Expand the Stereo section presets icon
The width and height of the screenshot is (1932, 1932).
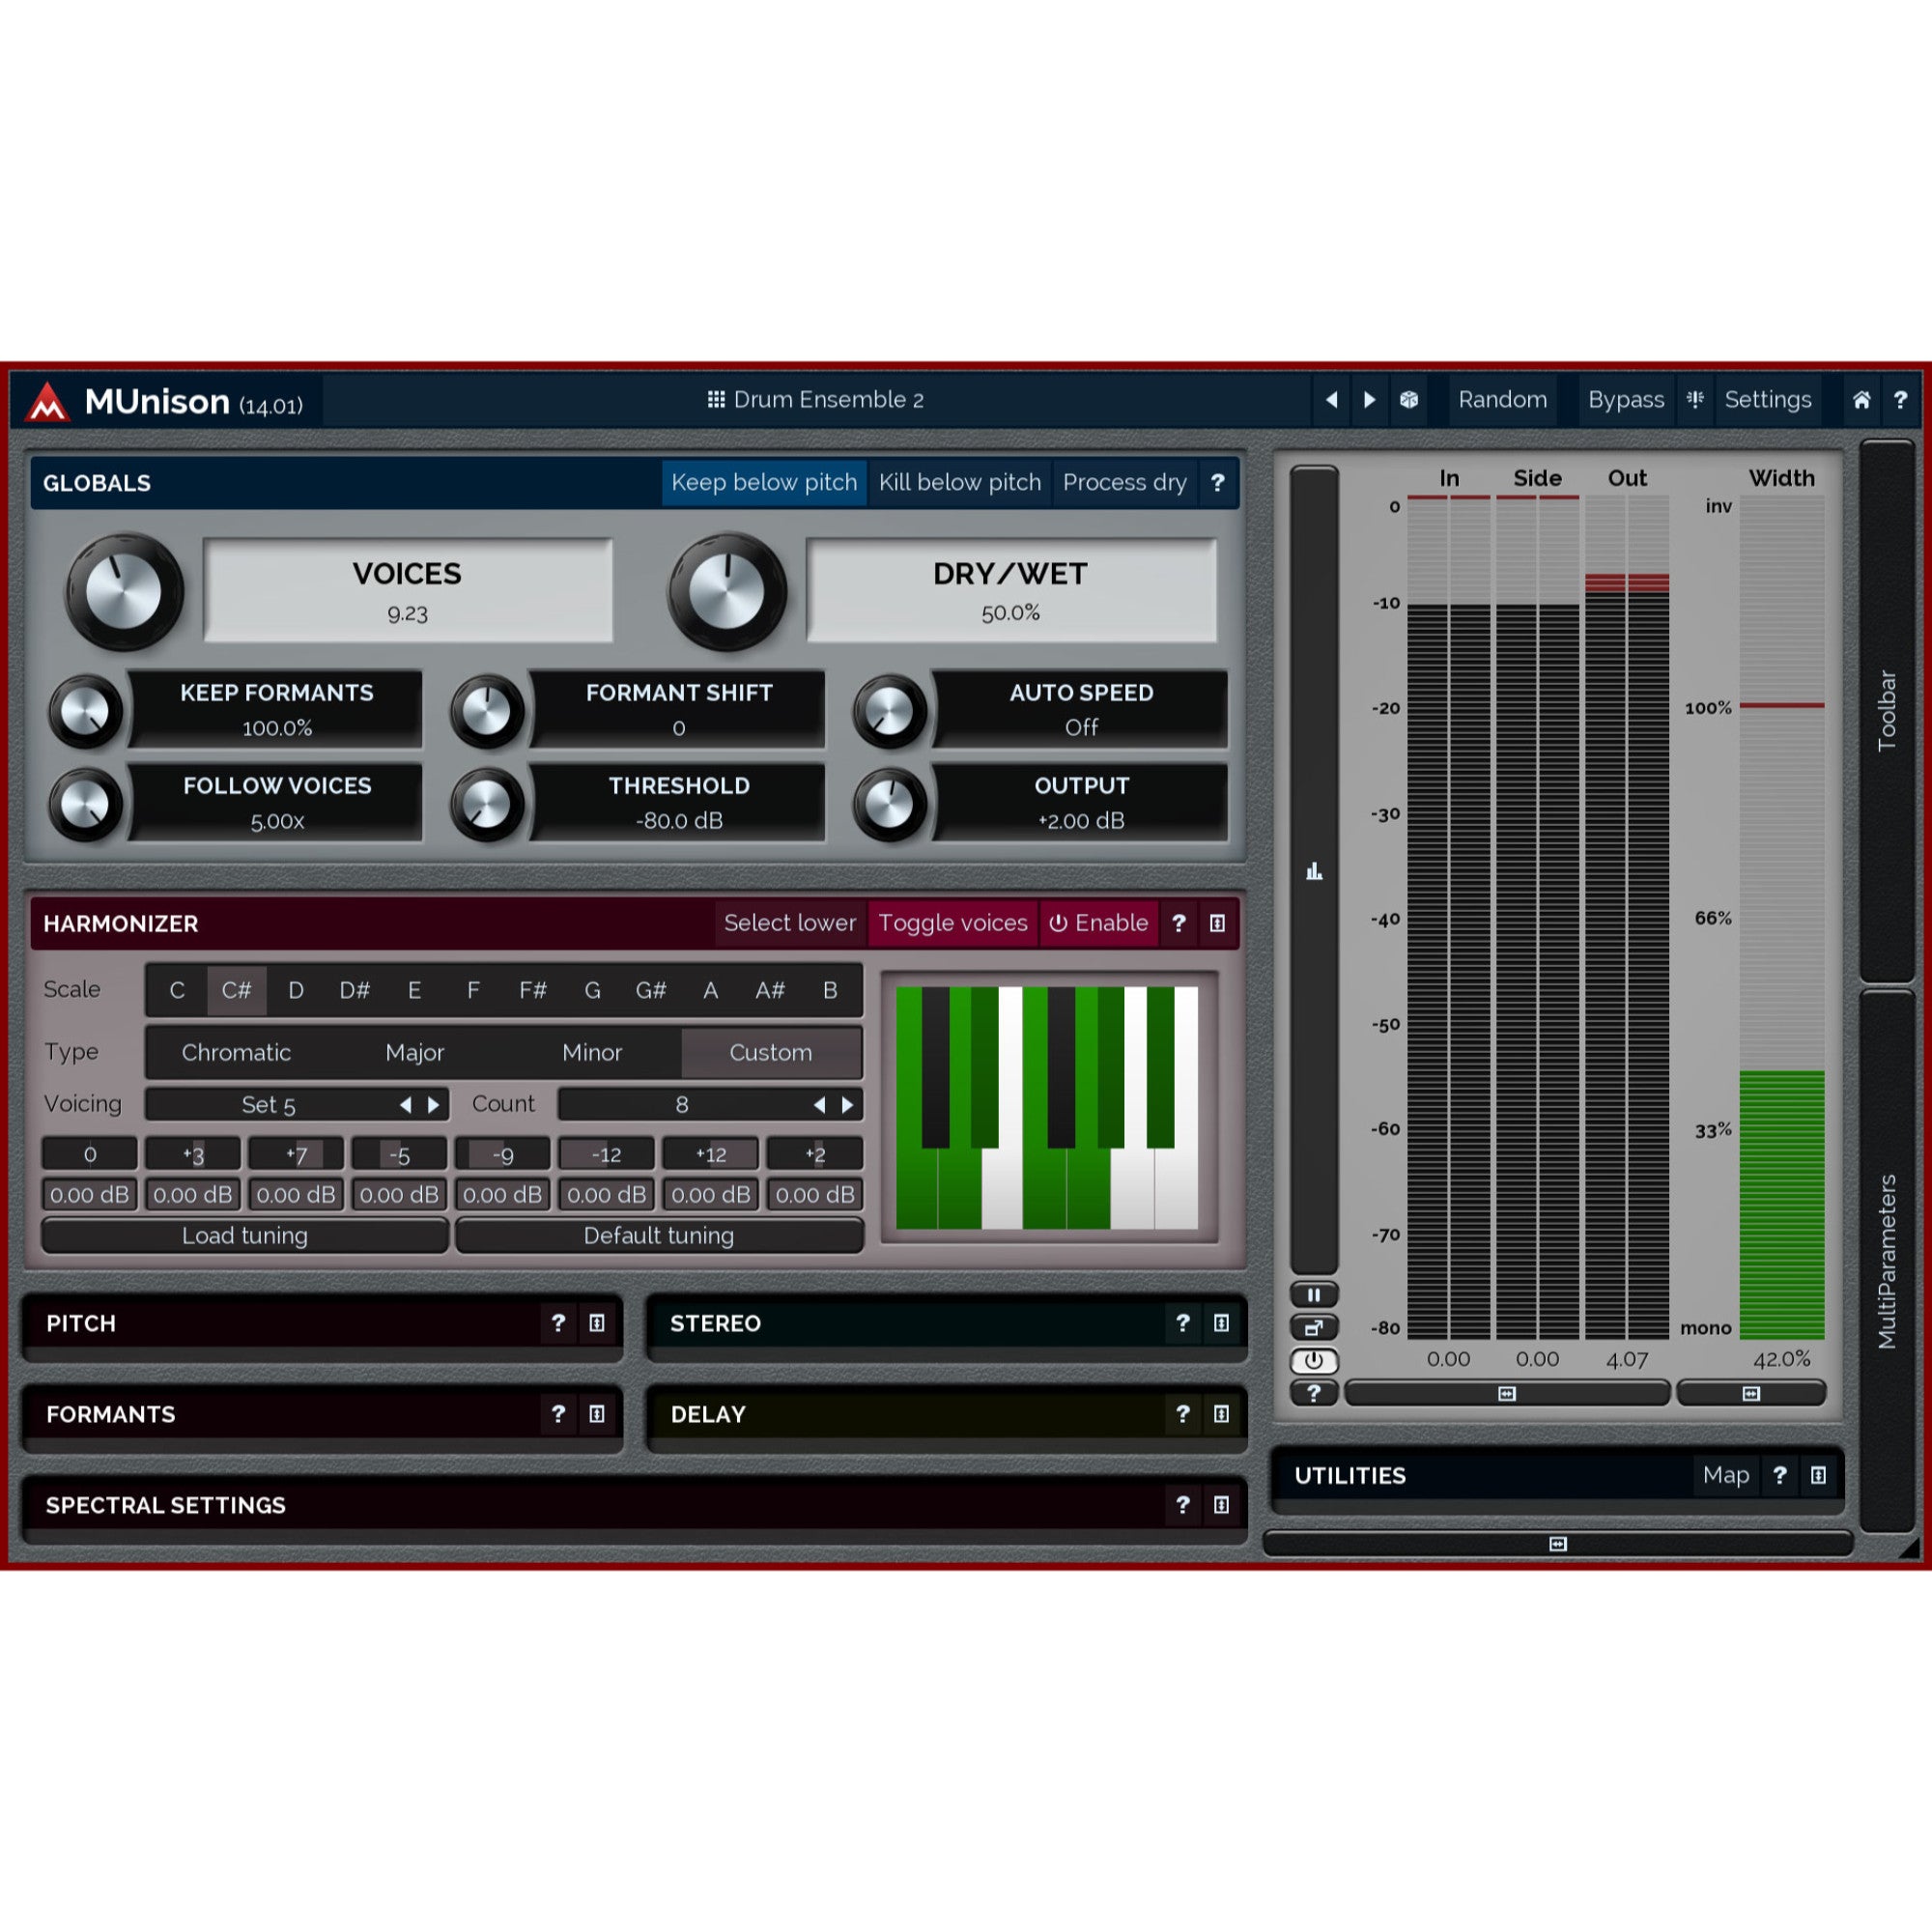[x=1221, y=1323]
